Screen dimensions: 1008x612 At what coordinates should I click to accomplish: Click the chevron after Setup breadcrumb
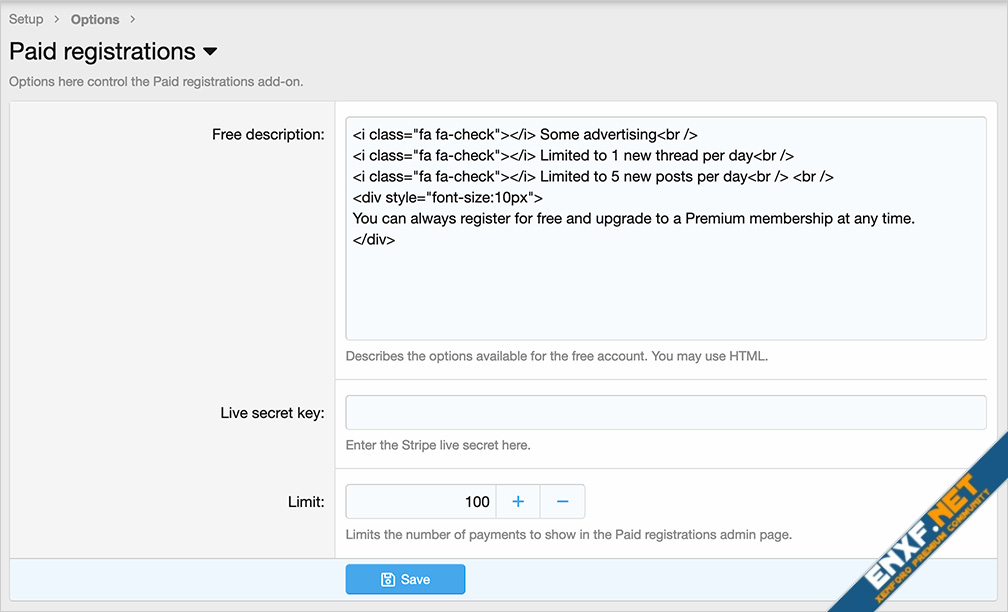point(57,19)
